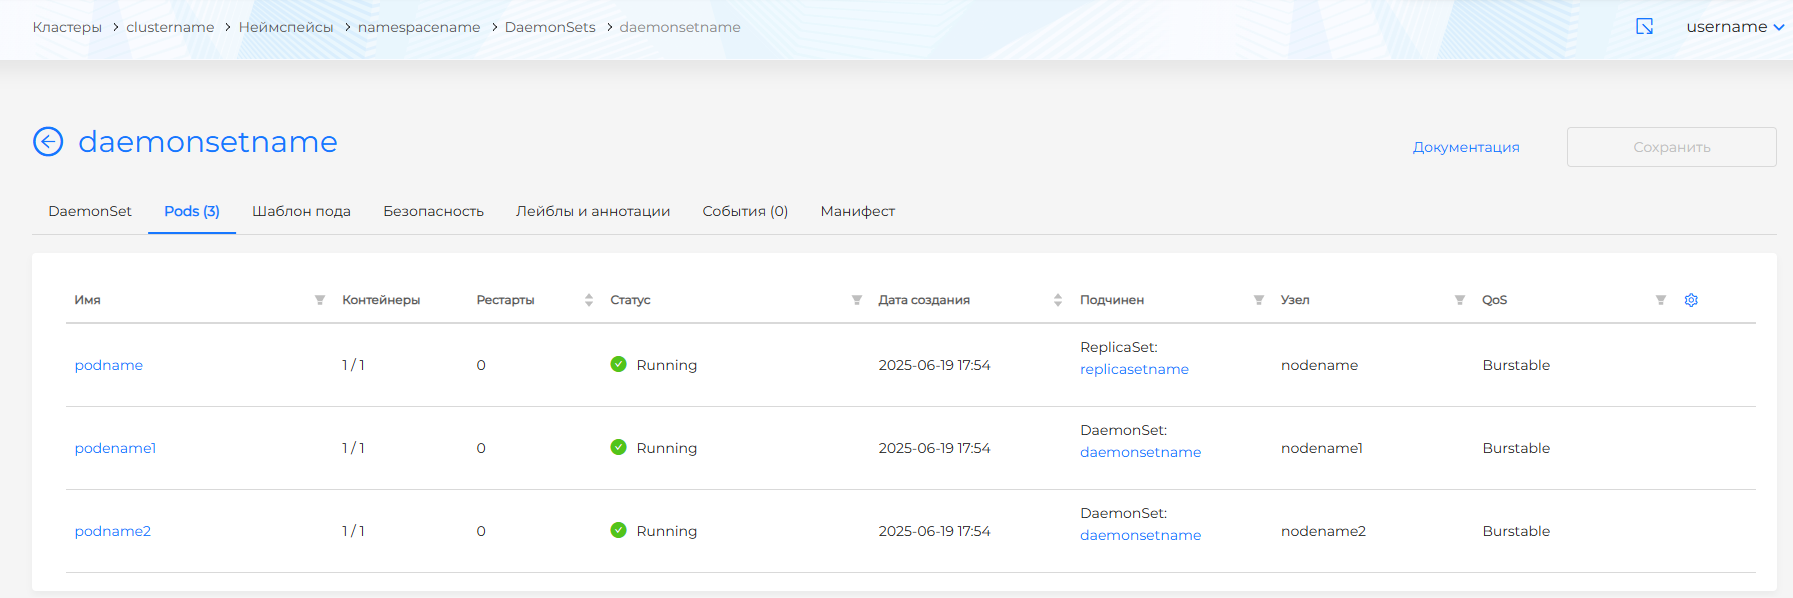Click the Running status in podname2 row

(x=666, y=531)
